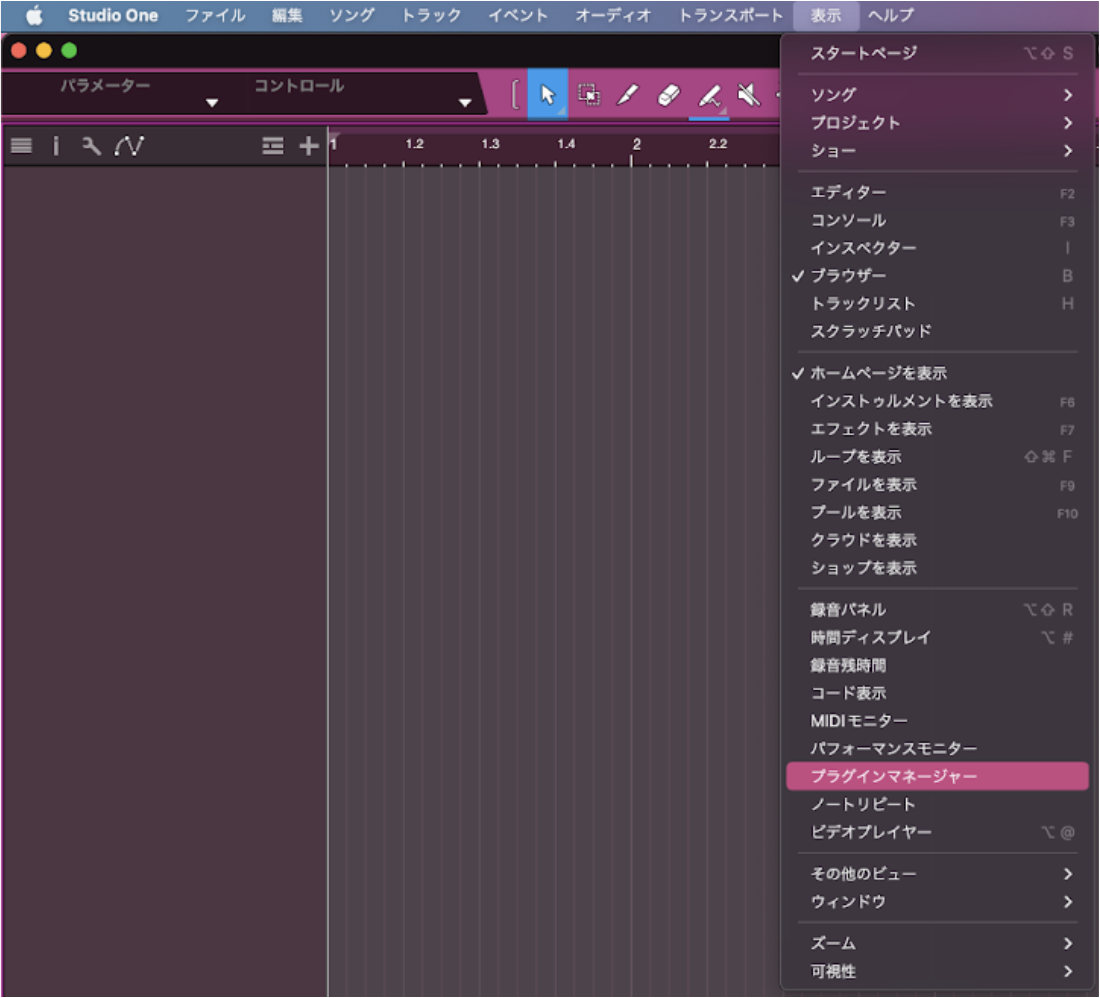Choose プールを表示 menu item
Screen dimensions: 1100x998
pyautogui.click(x=937, y=513)
